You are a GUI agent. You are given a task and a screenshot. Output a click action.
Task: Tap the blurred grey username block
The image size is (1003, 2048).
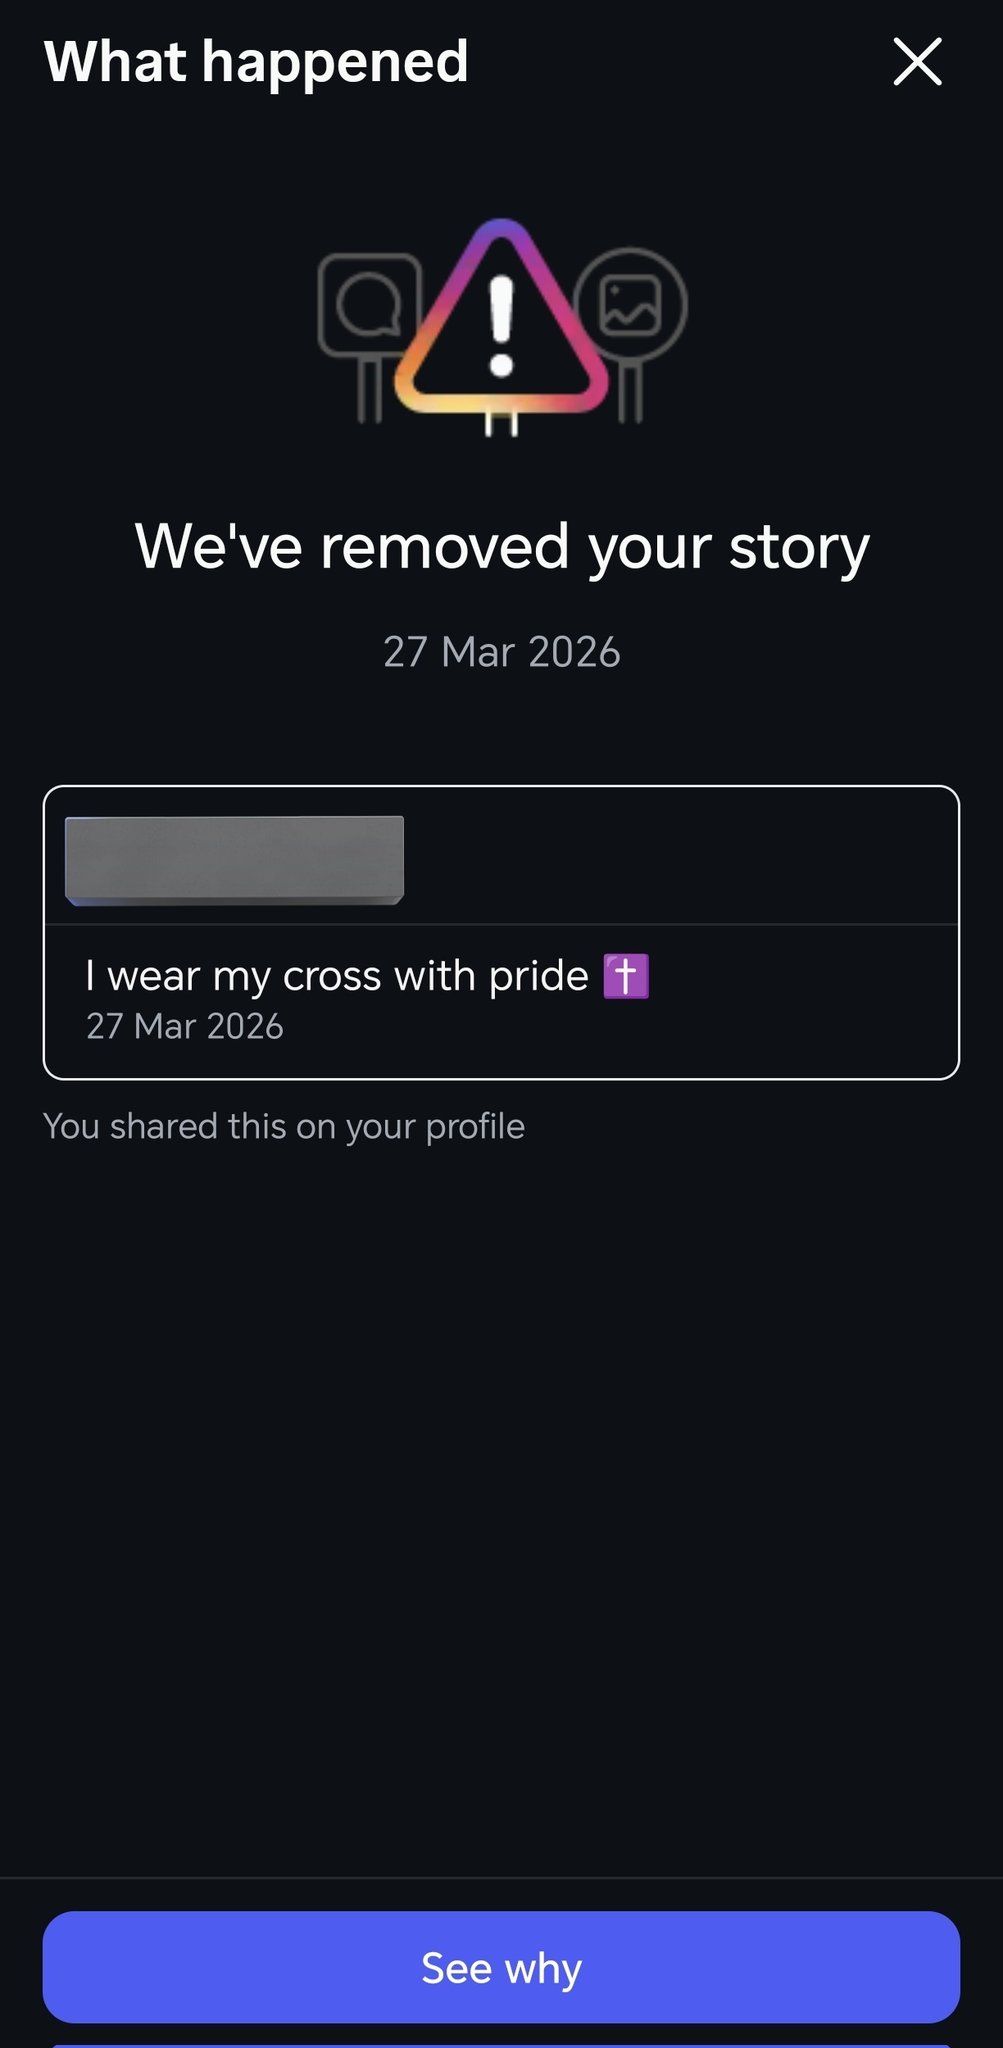[234, 860]
